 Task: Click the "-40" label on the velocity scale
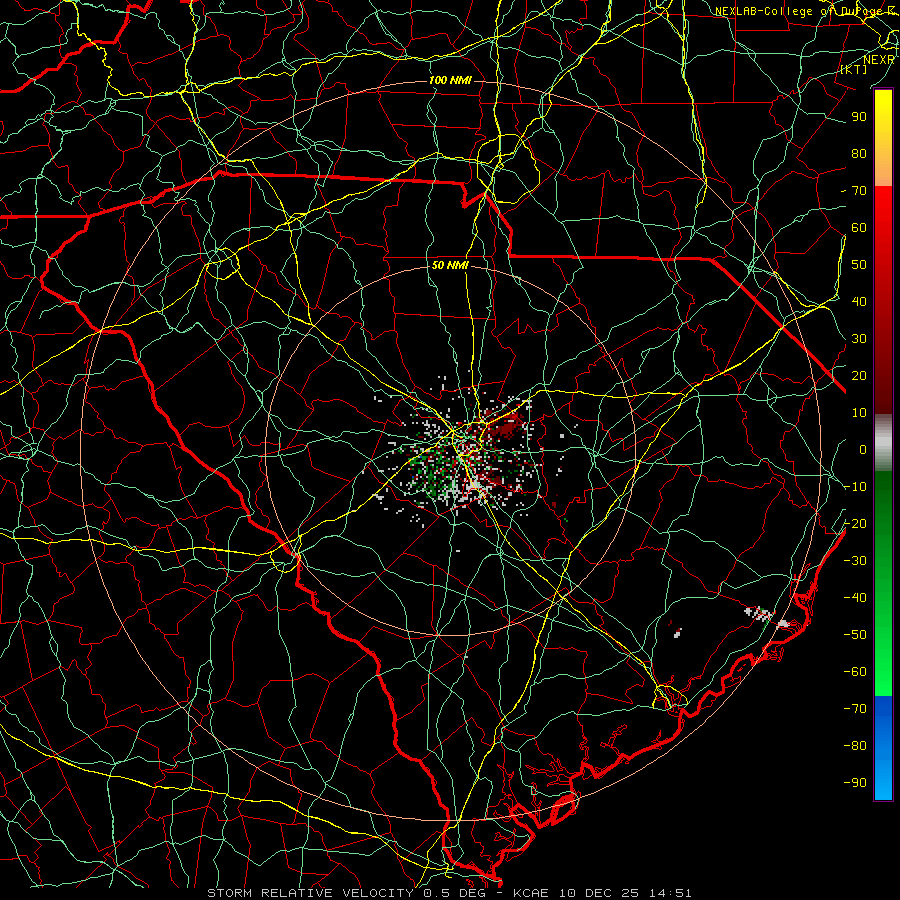855,598
